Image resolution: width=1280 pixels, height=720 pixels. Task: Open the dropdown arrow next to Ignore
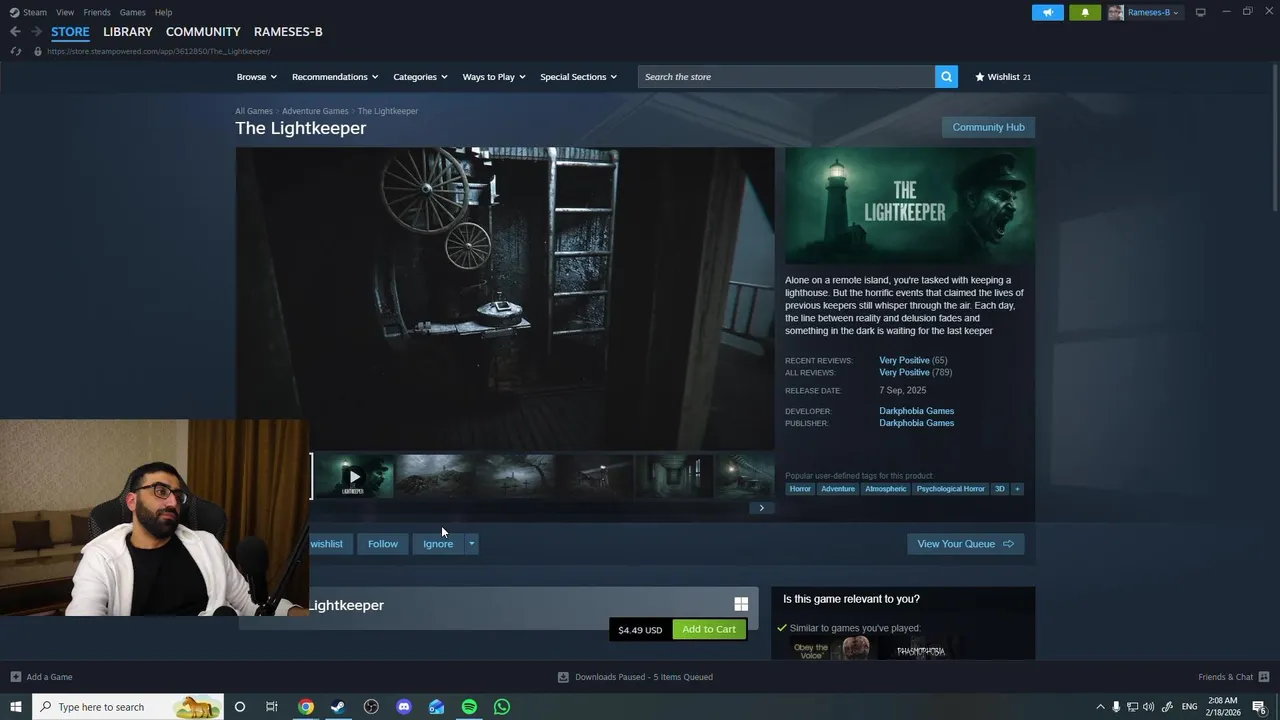point(471,544)
